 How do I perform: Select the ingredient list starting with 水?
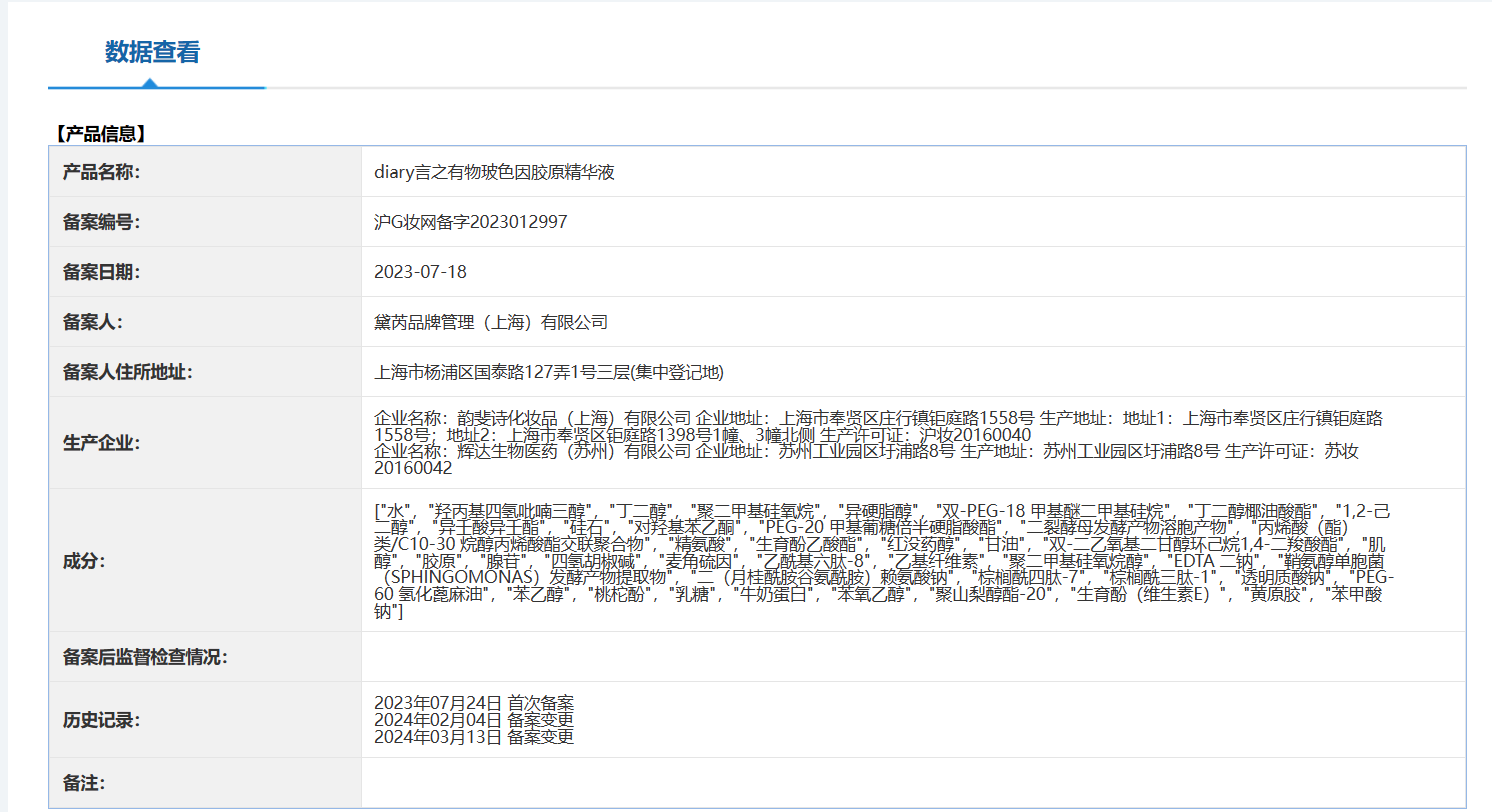pos(884,560)
